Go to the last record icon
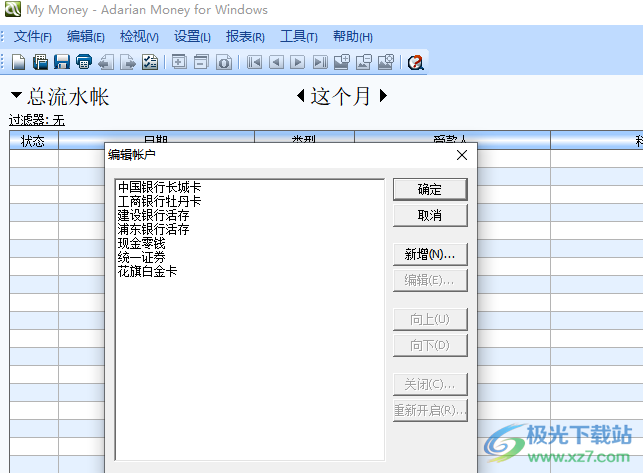Image resolution: width=643 pixels, height=473 pixels. [320, 62]
